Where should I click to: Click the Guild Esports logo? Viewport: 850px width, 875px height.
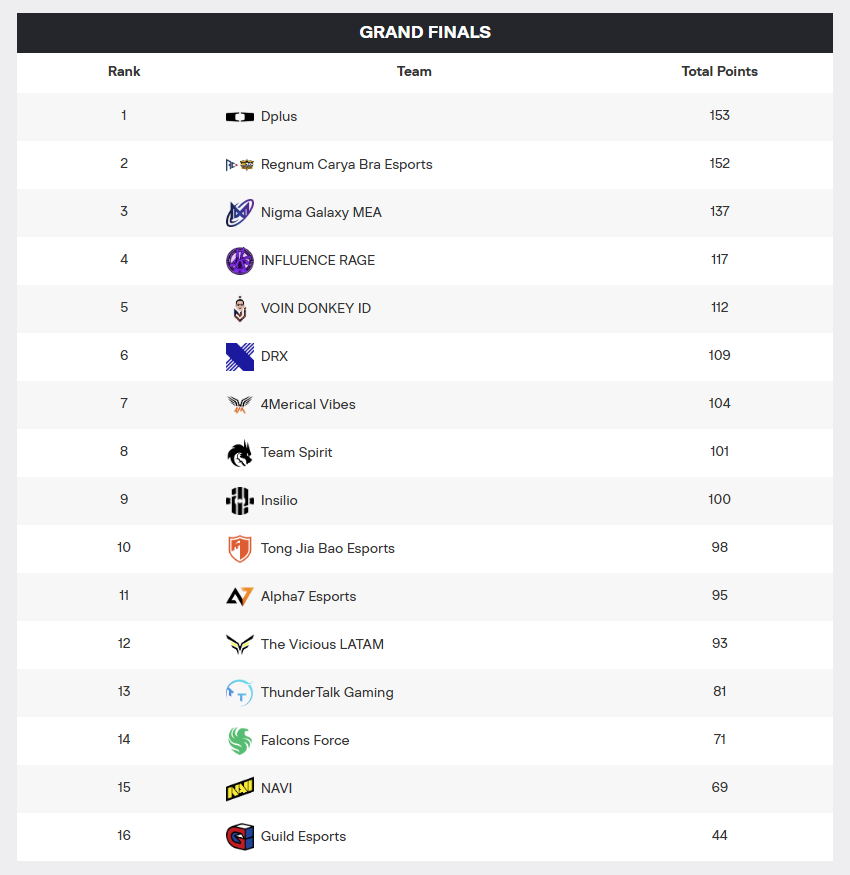(x=240, y=837)
